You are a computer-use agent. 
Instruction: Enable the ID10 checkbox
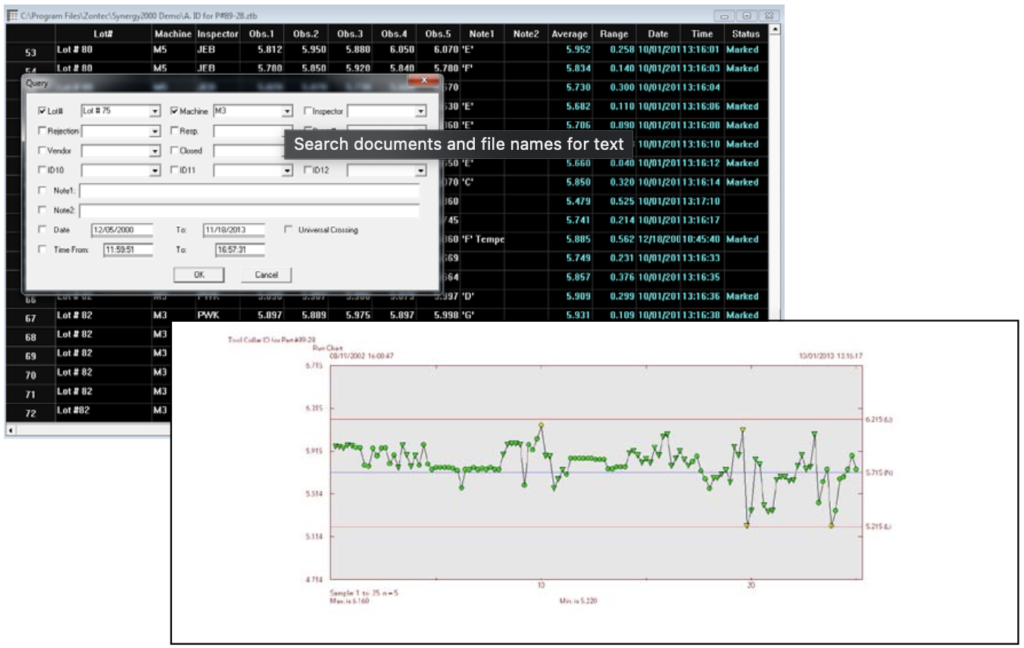42,170
